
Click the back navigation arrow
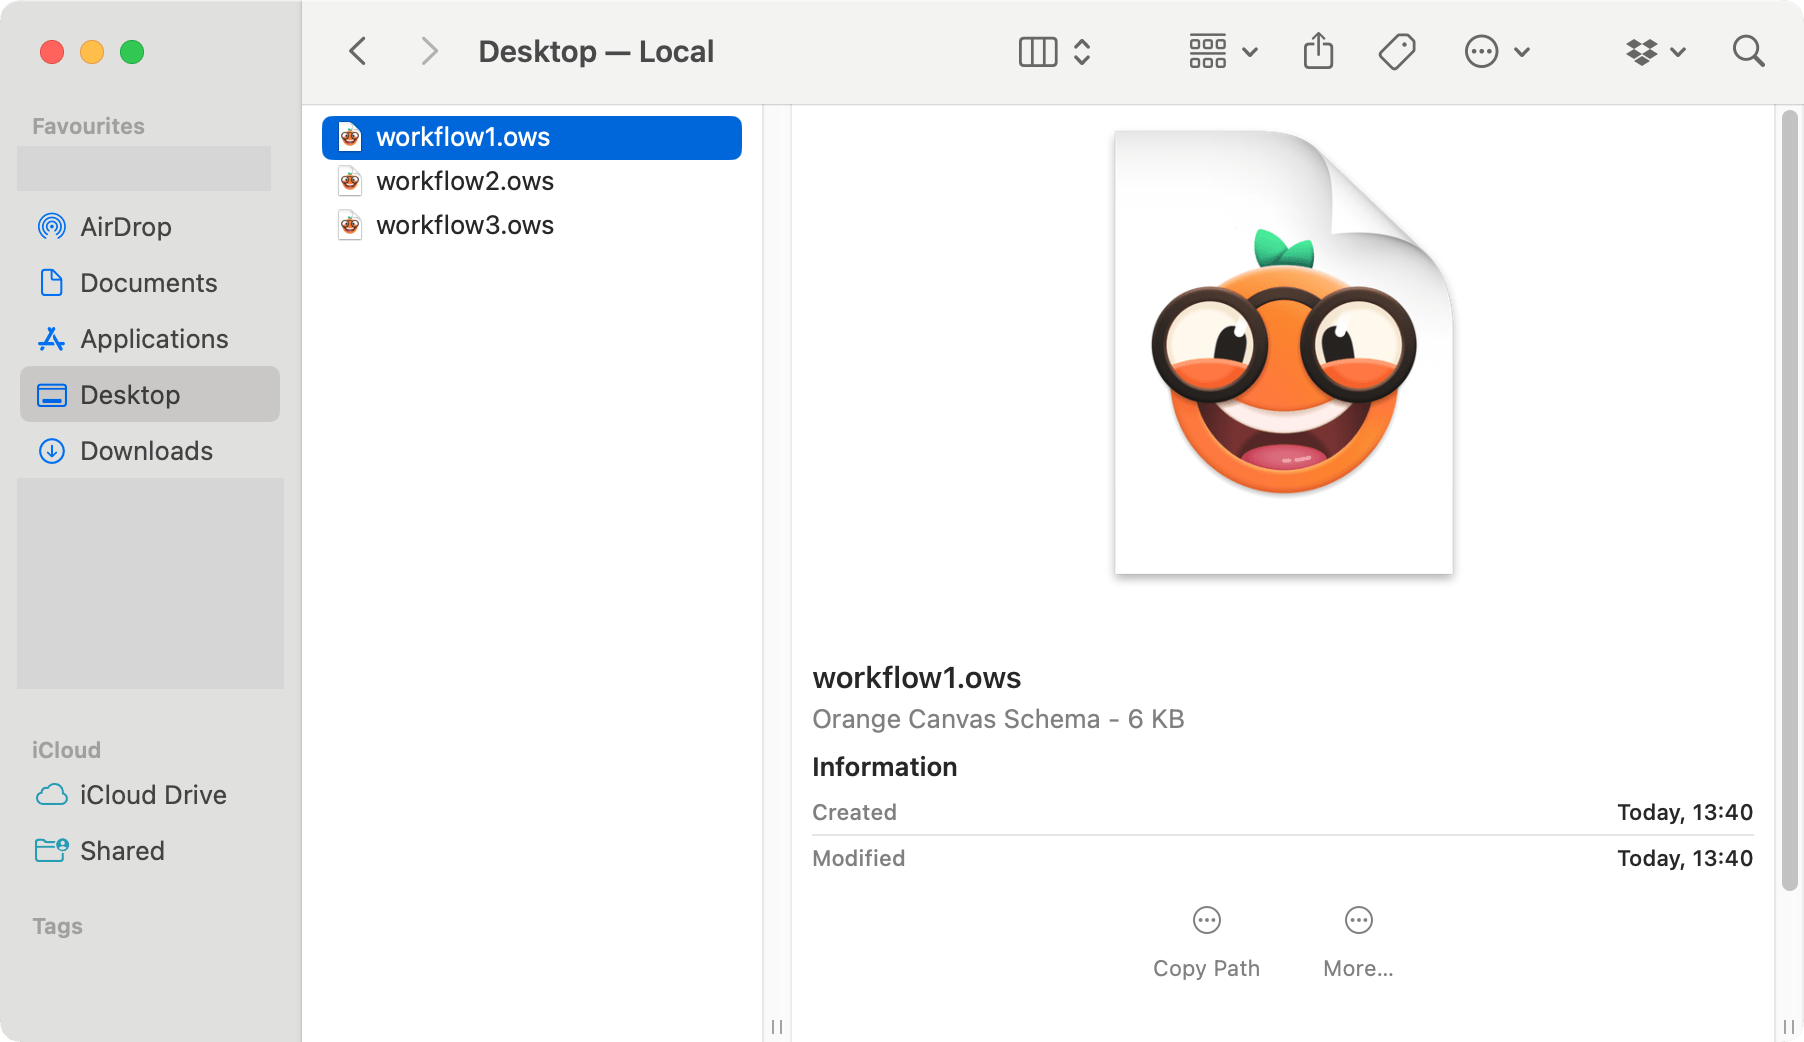357,50
